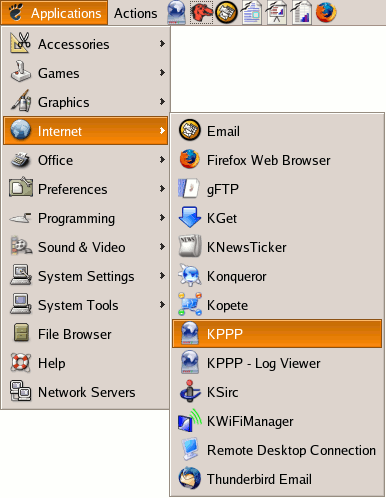The image size is (386, 498).
Task: Open the presentation launcher in top panel
Action: coord(276,13)
